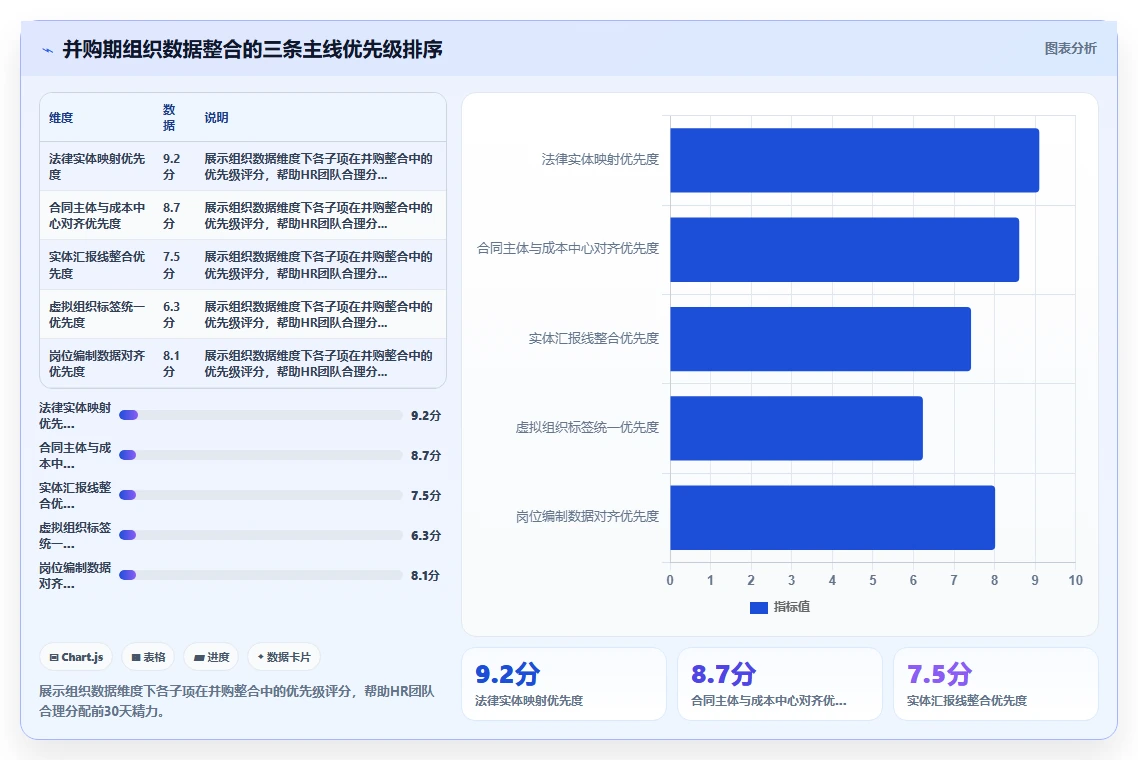Click the 进度 tag chip
This screenshot has height=760, width=1138.
click(x=211, y=657)
